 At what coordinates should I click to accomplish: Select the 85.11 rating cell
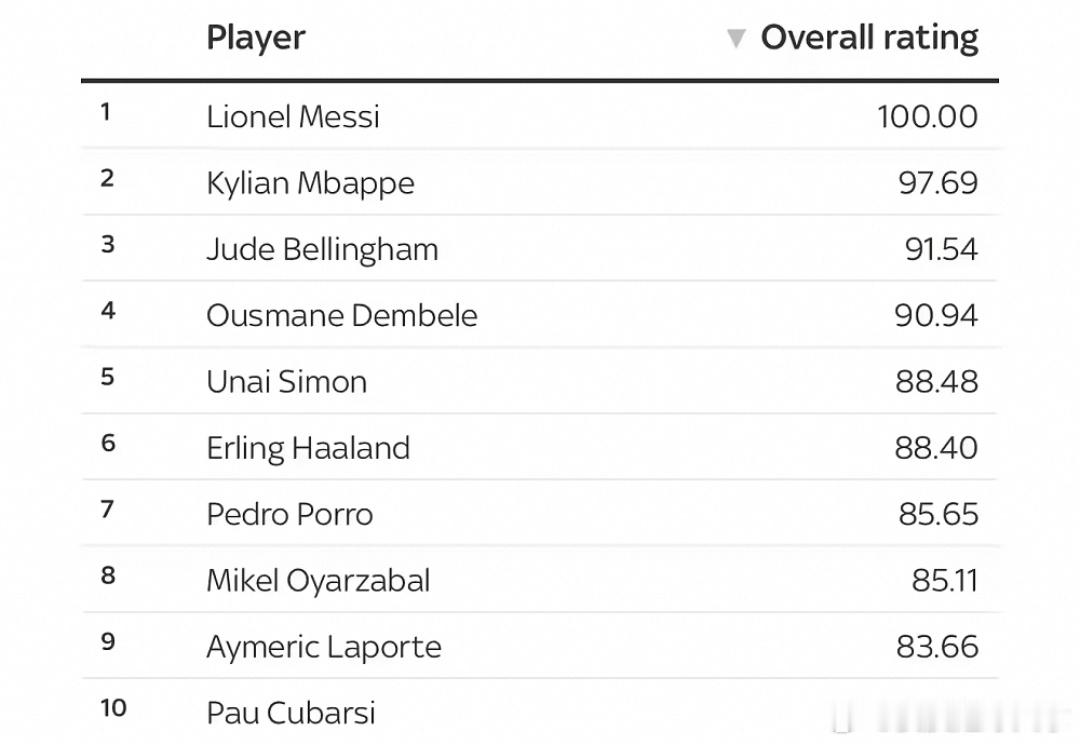945,581
